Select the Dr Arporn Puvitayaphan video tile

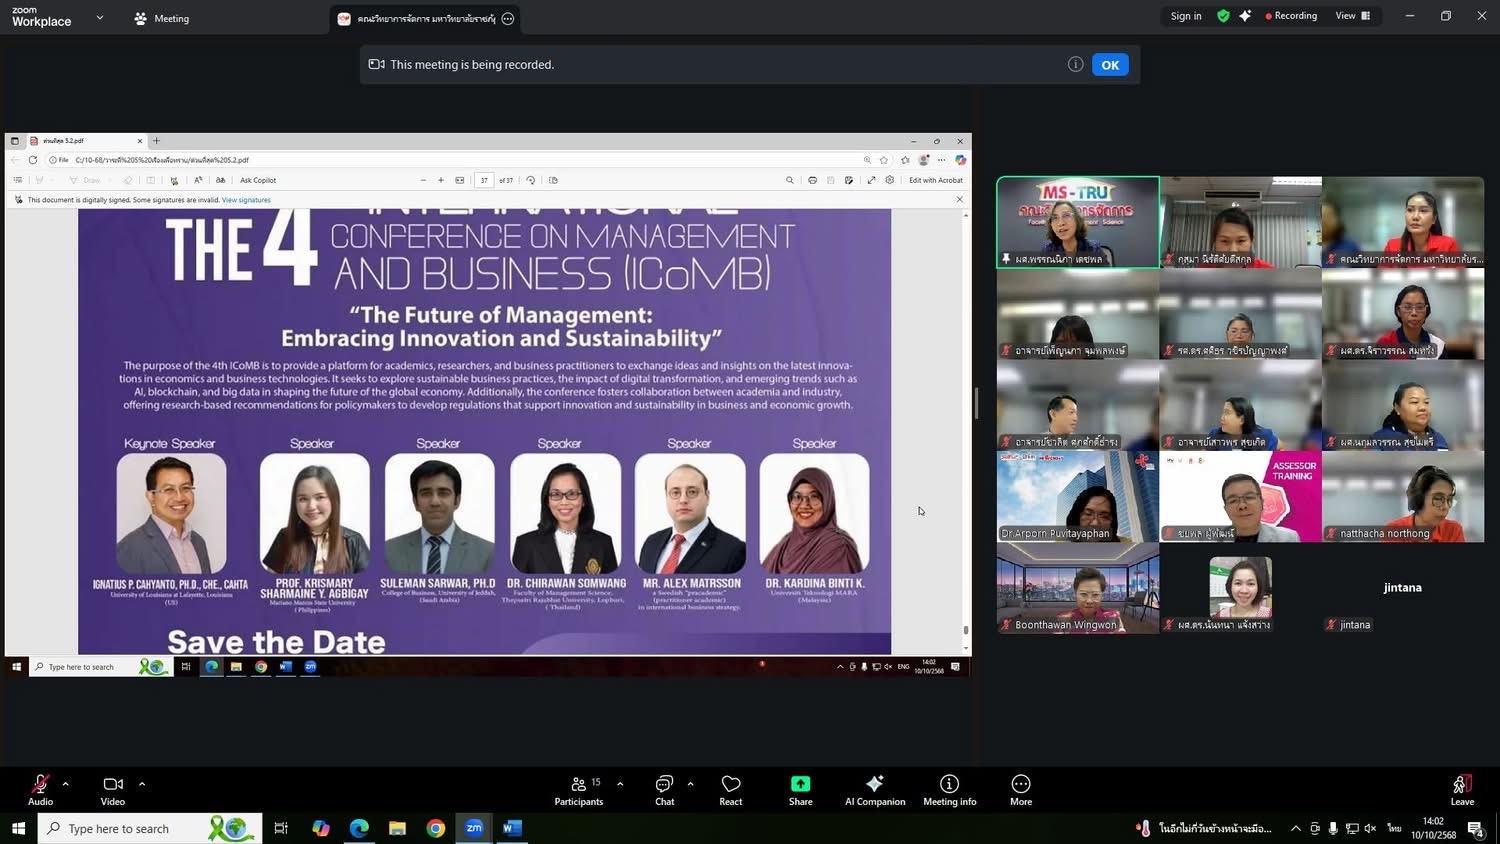click(1077, 496)
